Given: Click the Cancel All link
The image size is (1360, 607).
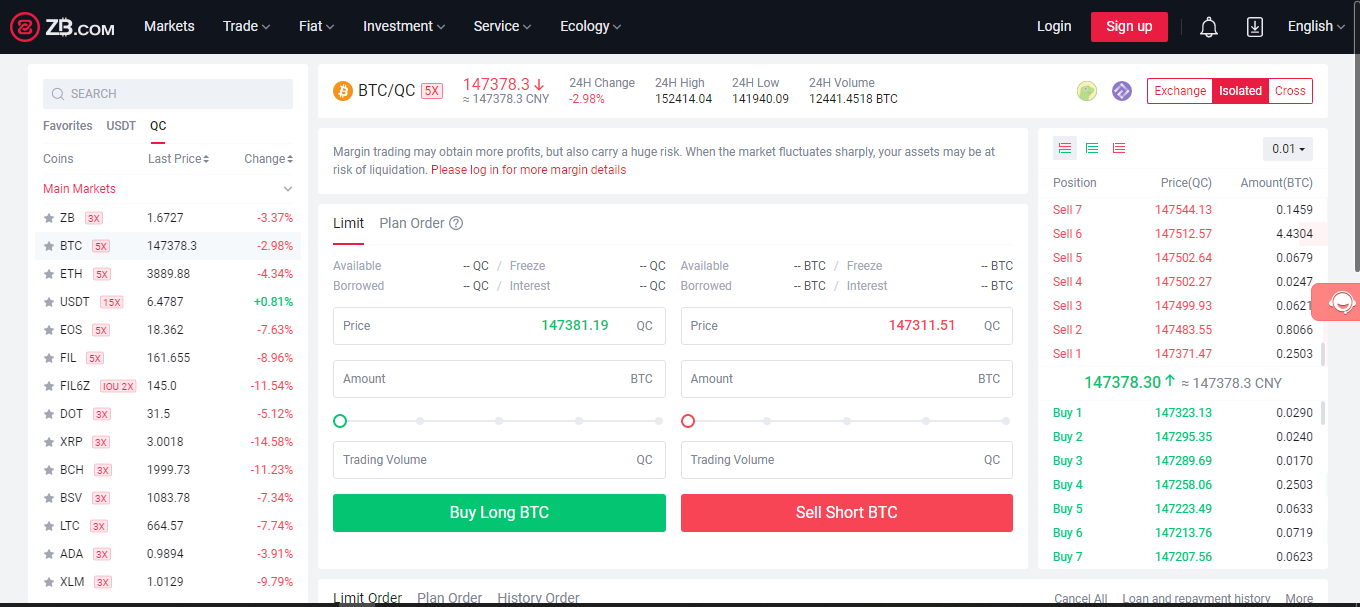Looking at the screenshot, I should tap(1080, 599).
